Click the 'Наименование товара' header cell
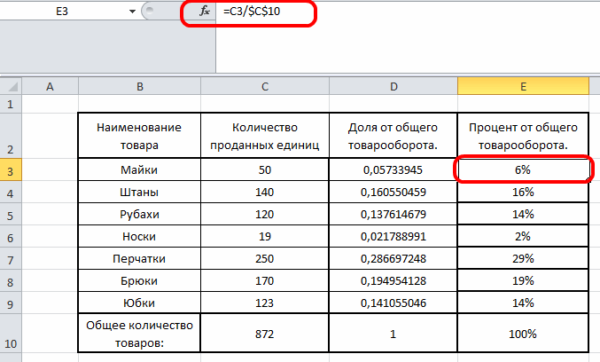The height and width of the screenshot is (362, 600). pos(139,135)
